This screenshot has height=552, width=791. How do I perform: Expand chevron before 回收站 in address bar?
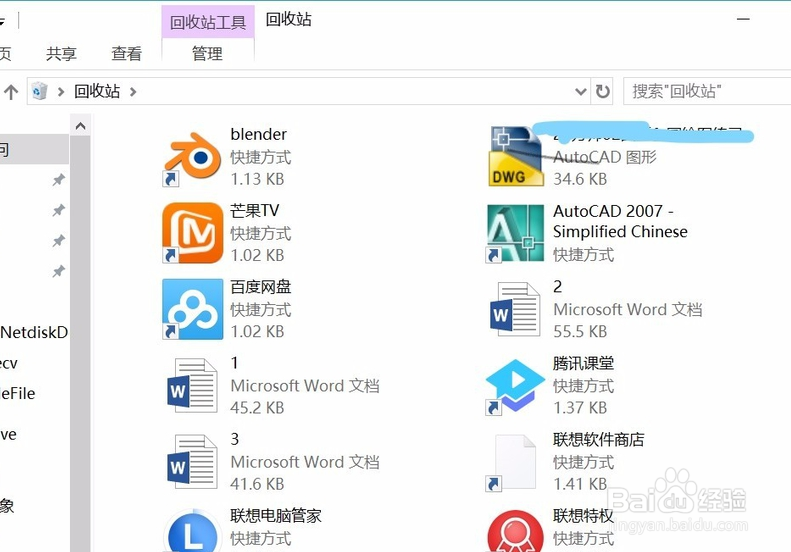tap(61, 91)
